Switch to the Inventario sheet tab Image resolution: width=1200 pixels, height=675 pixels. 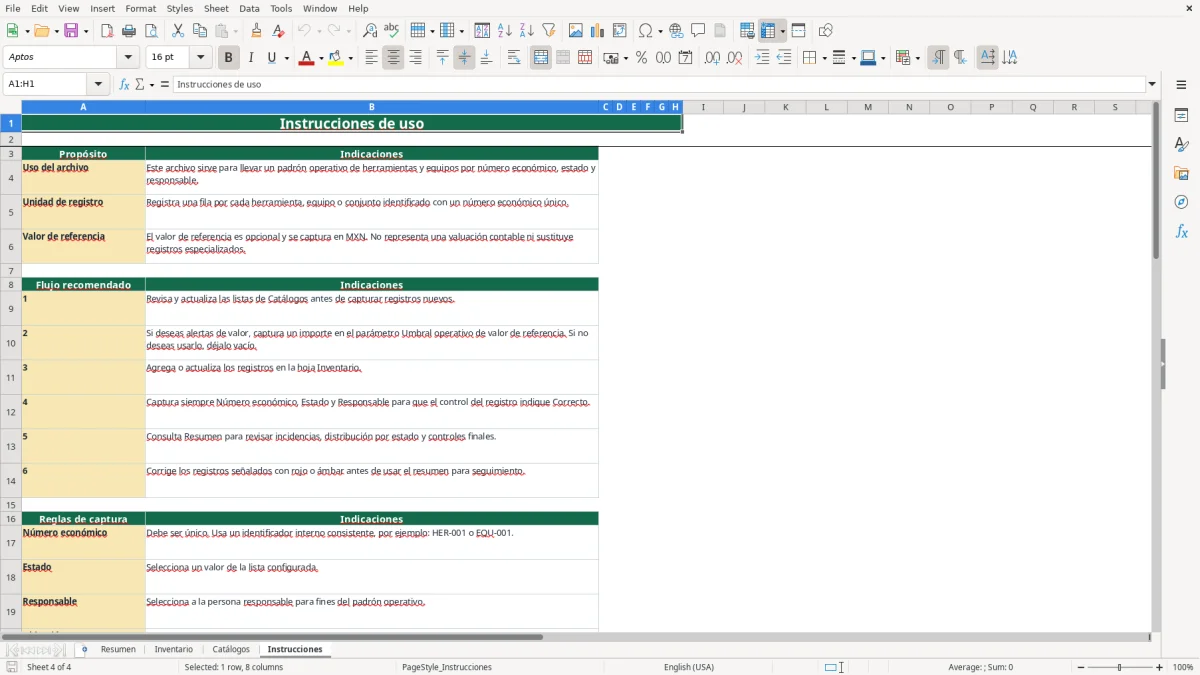pyautogui.click(x=174, y=649)
